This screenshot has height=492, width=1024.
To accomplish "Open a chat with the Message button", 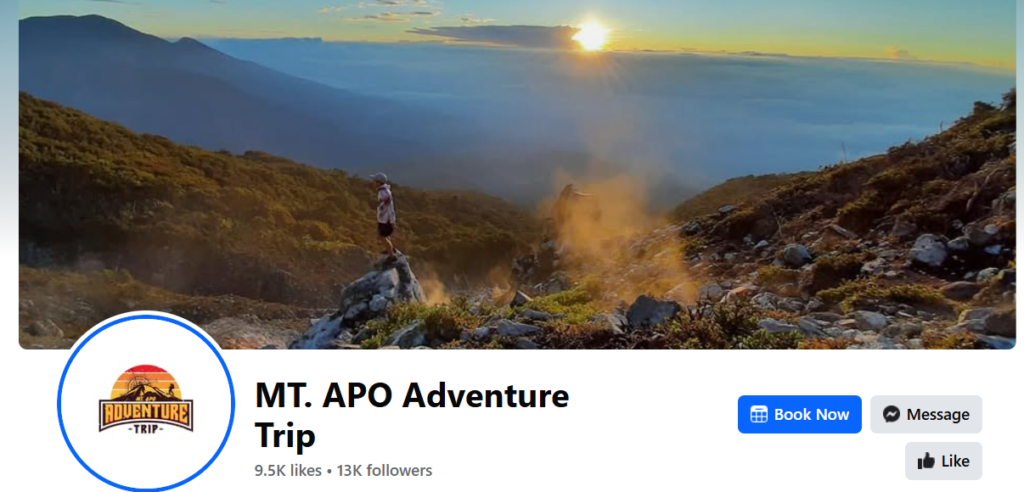I will click(925, 414).
